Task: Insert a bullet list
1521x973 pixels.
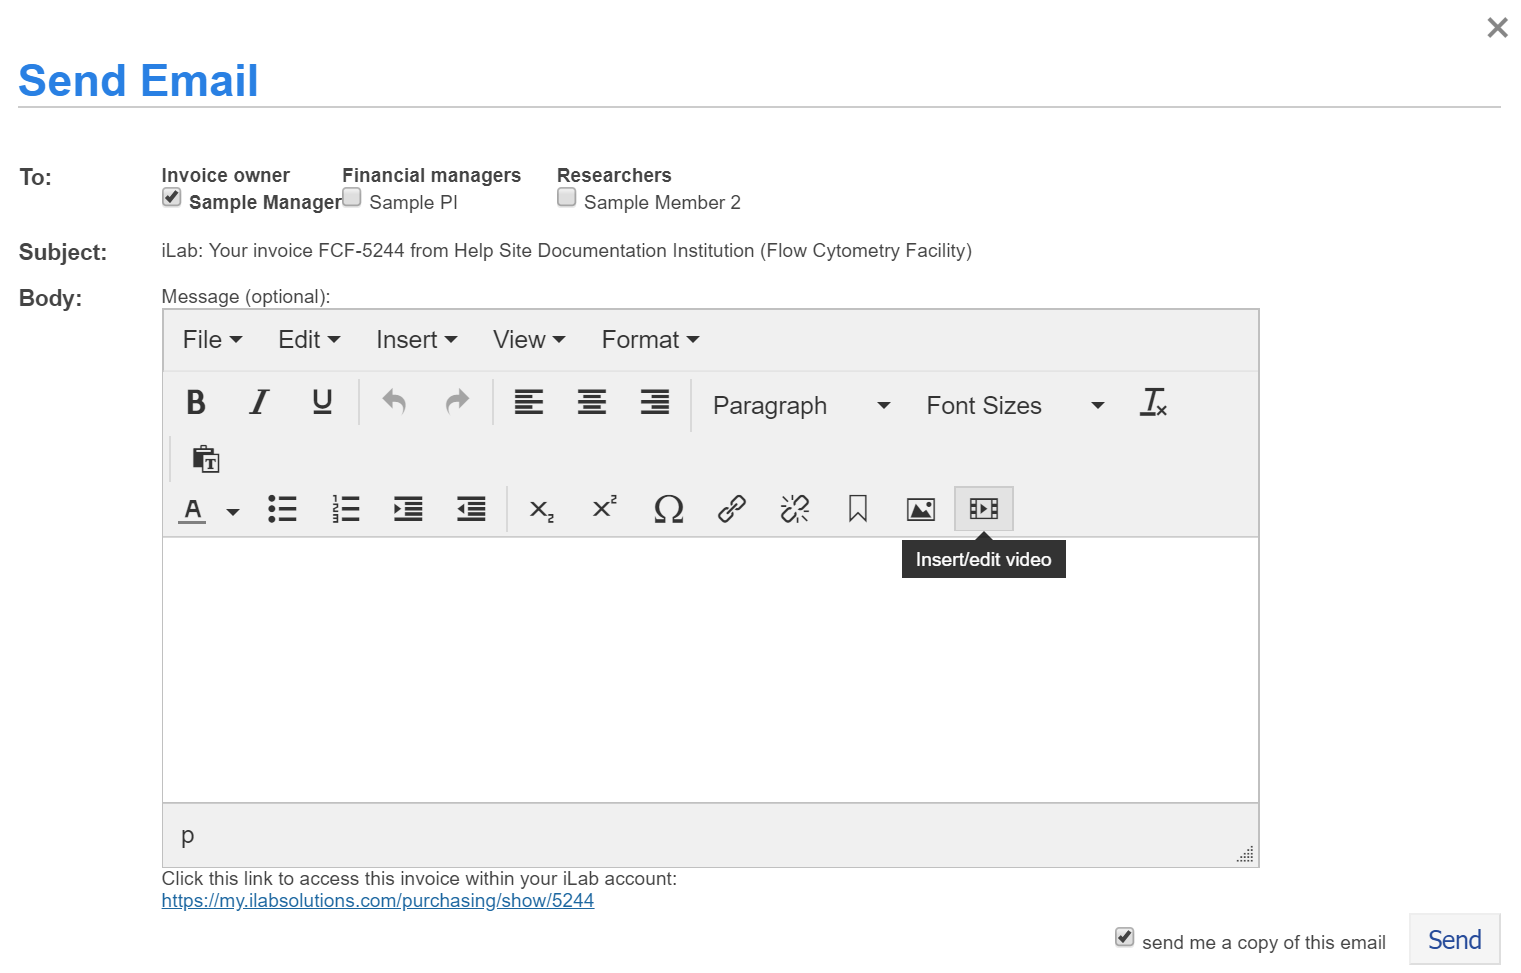Action: (x=282, y=509)
